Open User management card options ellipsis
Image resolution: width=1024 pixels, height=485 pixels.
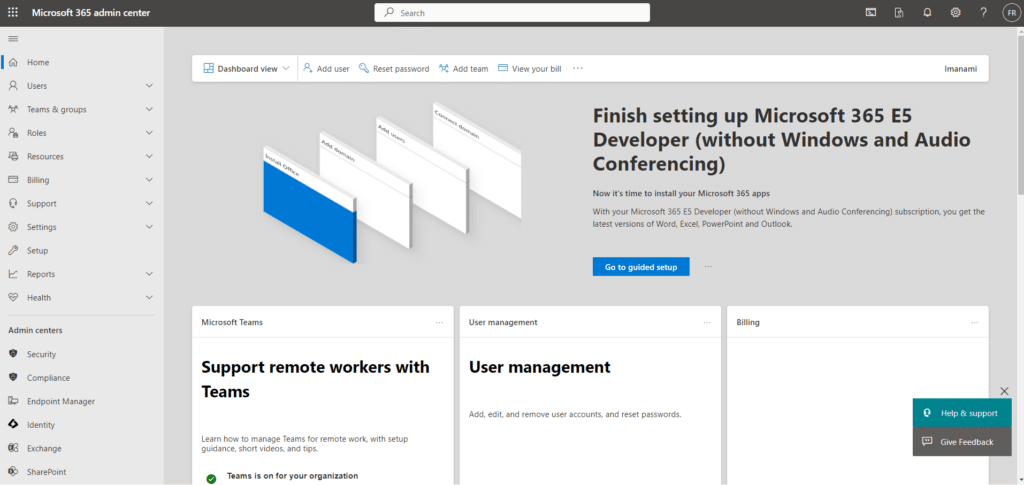pos(707,322)
